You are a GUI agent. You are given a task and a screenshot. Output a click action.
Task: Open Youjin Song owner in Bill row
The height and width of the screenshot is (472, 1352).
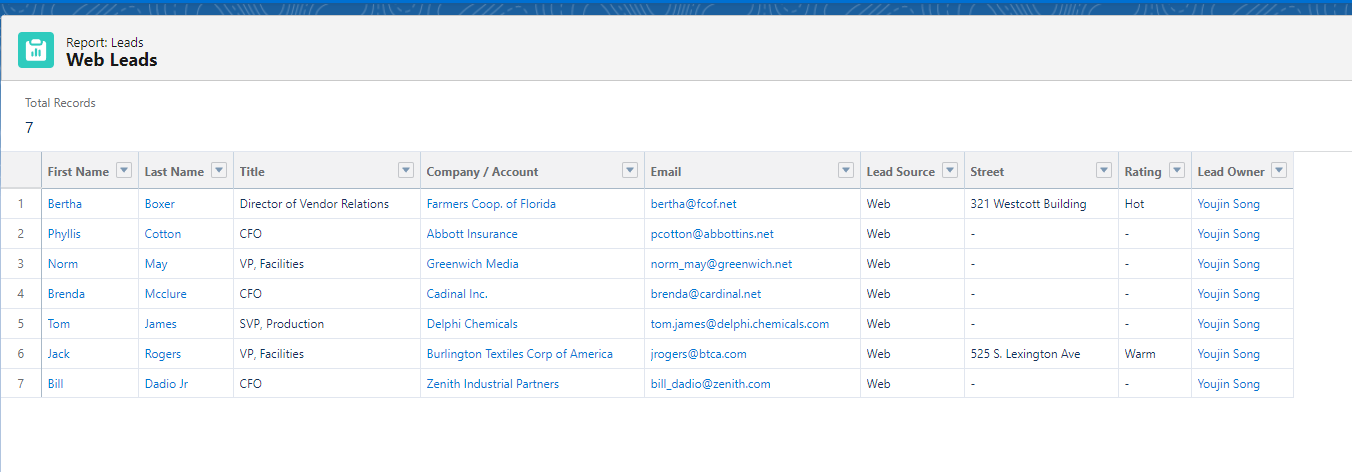pyautogui.click(x=1229, y=384)
